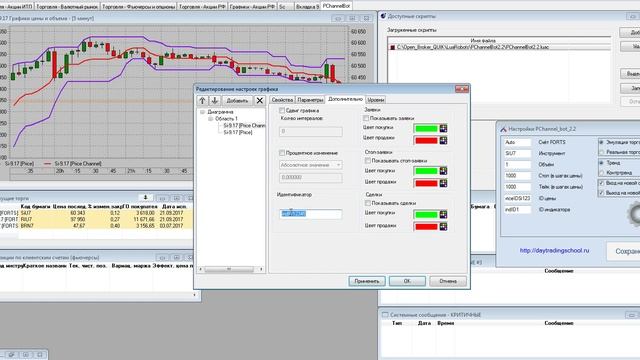Image resolution: width=640 pixels, height=360 pixels.
Task: Enable Показывать заявки checkbox
Action: [366, 118]
